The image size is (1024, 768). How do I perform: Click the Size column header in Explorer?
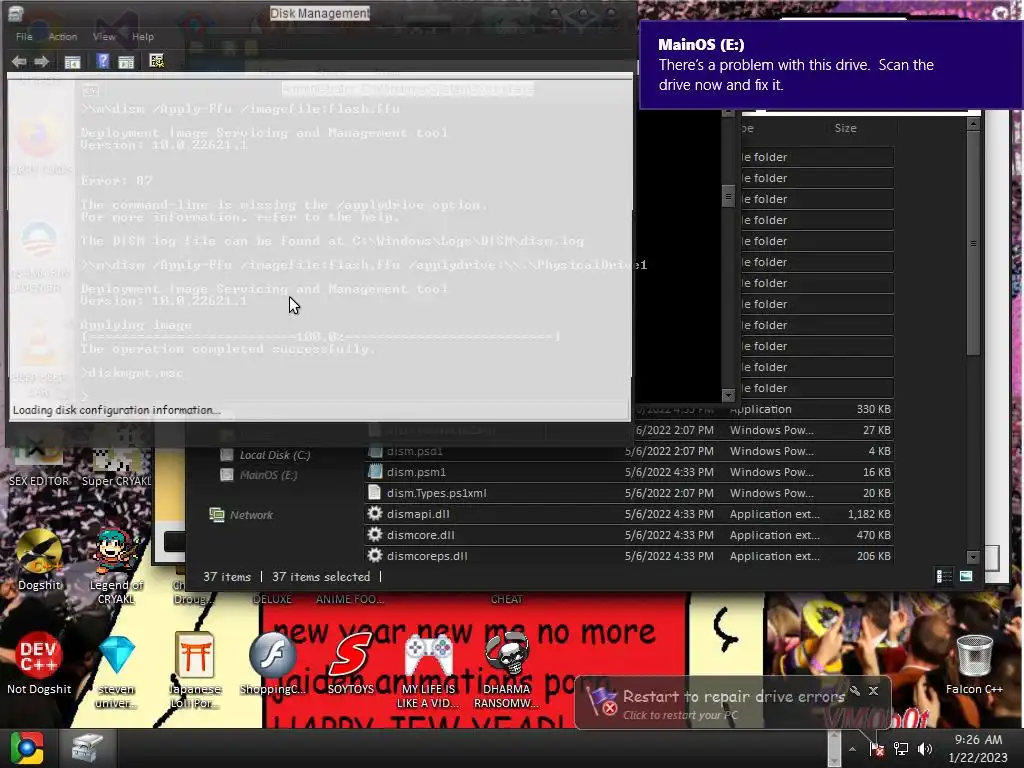click(845, 128)
